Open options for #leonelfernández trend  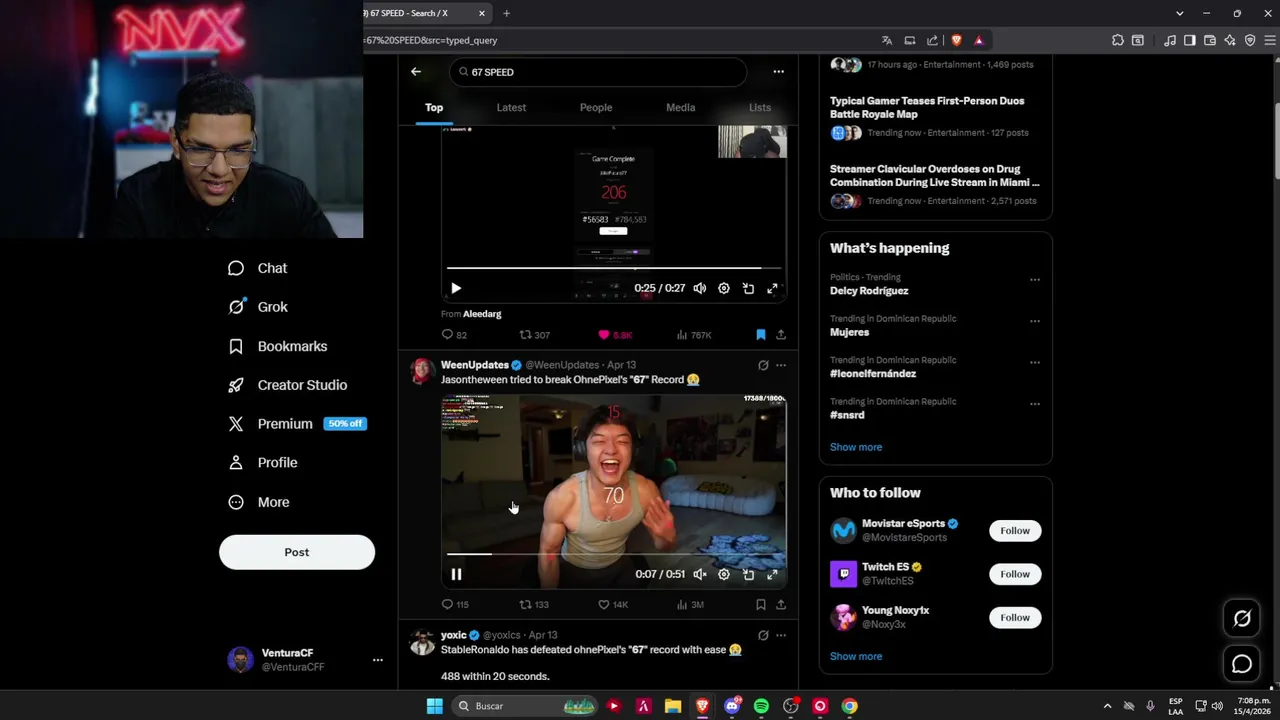pos(1035,363)
